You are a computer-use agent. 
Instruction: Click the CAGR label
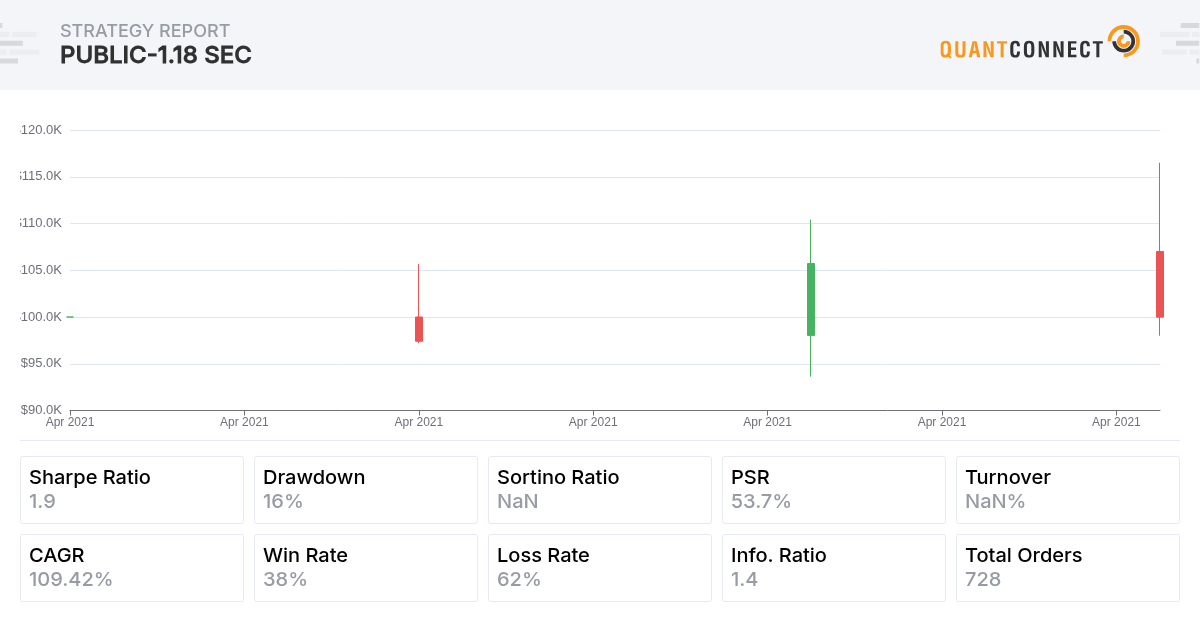click(x=56, y=556)
